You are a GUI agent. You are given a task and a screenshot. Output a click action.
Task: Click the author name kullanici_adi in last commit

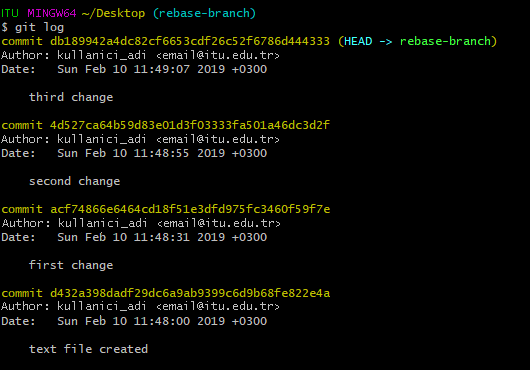point(101,306)
